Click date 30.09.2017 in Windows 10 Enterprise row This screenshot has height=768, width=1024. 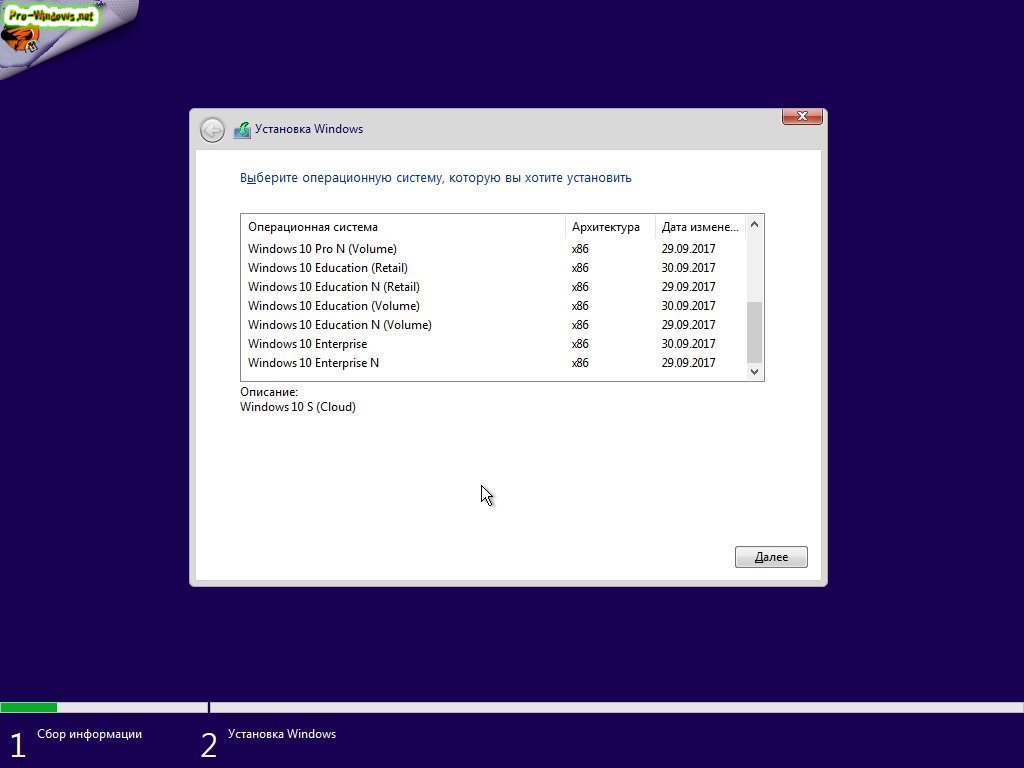tap(688, 344)
